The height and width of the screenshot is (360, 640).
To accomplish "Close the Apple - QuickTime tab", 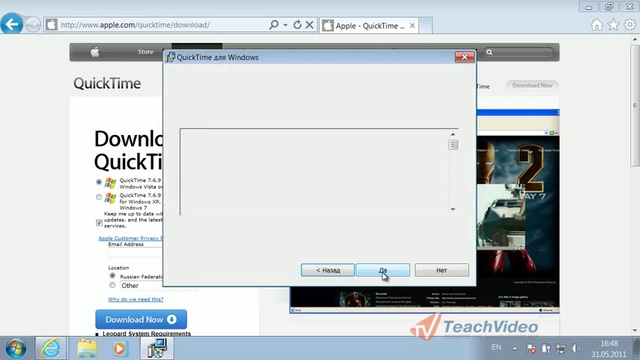I will [x=412, y=26].
